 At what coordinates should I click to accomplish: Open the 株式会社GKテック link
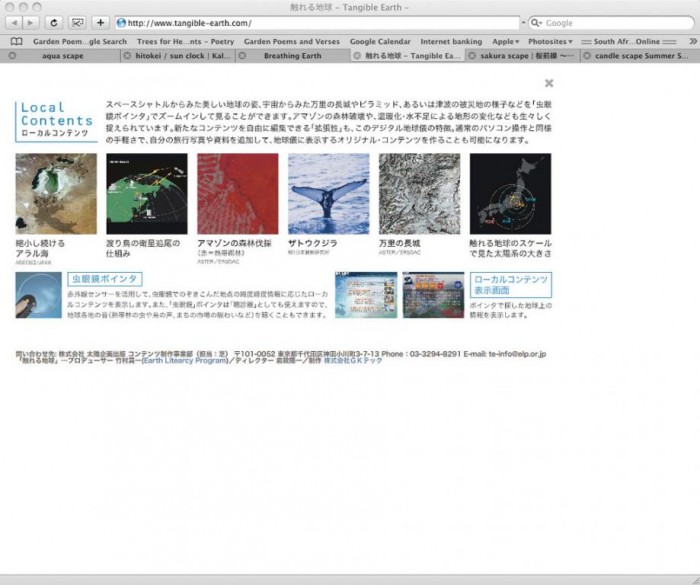click(x=353, y=360)
